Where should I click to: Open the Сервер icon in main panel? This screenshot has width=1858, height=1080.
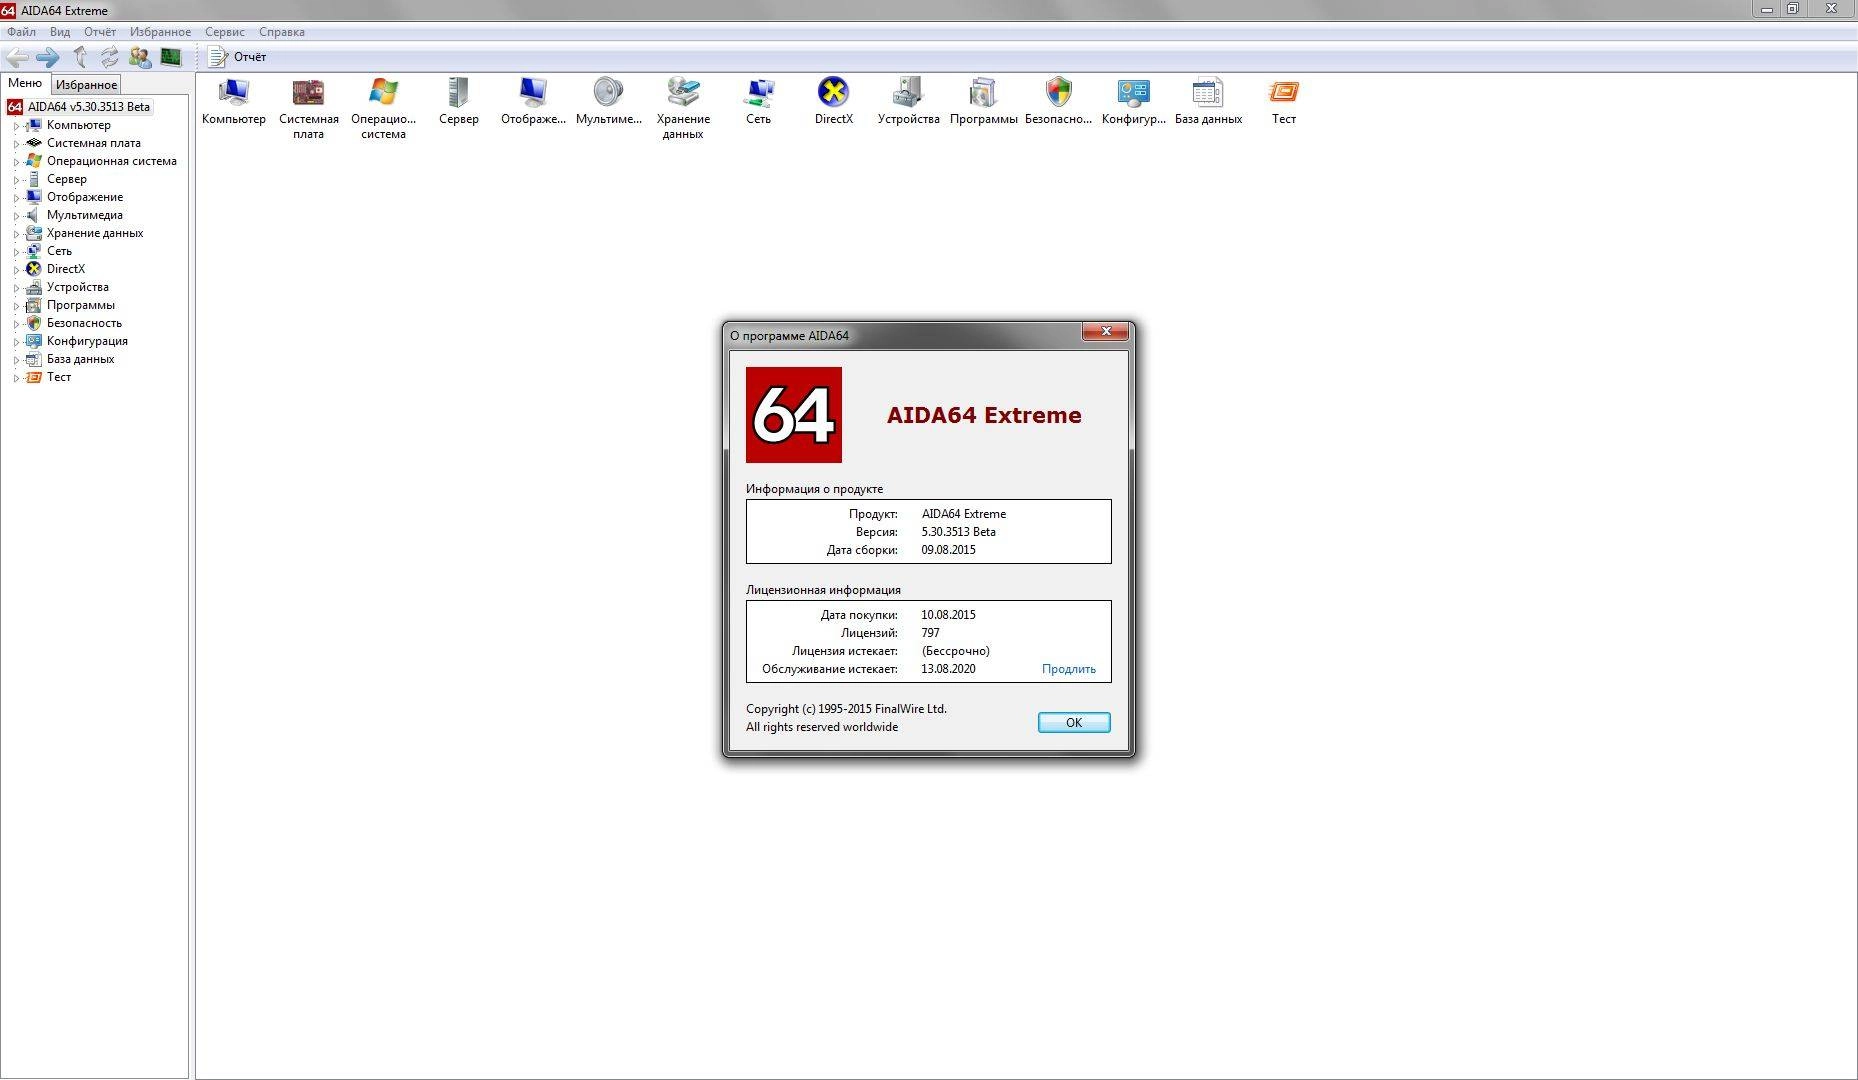coord(458,101)
